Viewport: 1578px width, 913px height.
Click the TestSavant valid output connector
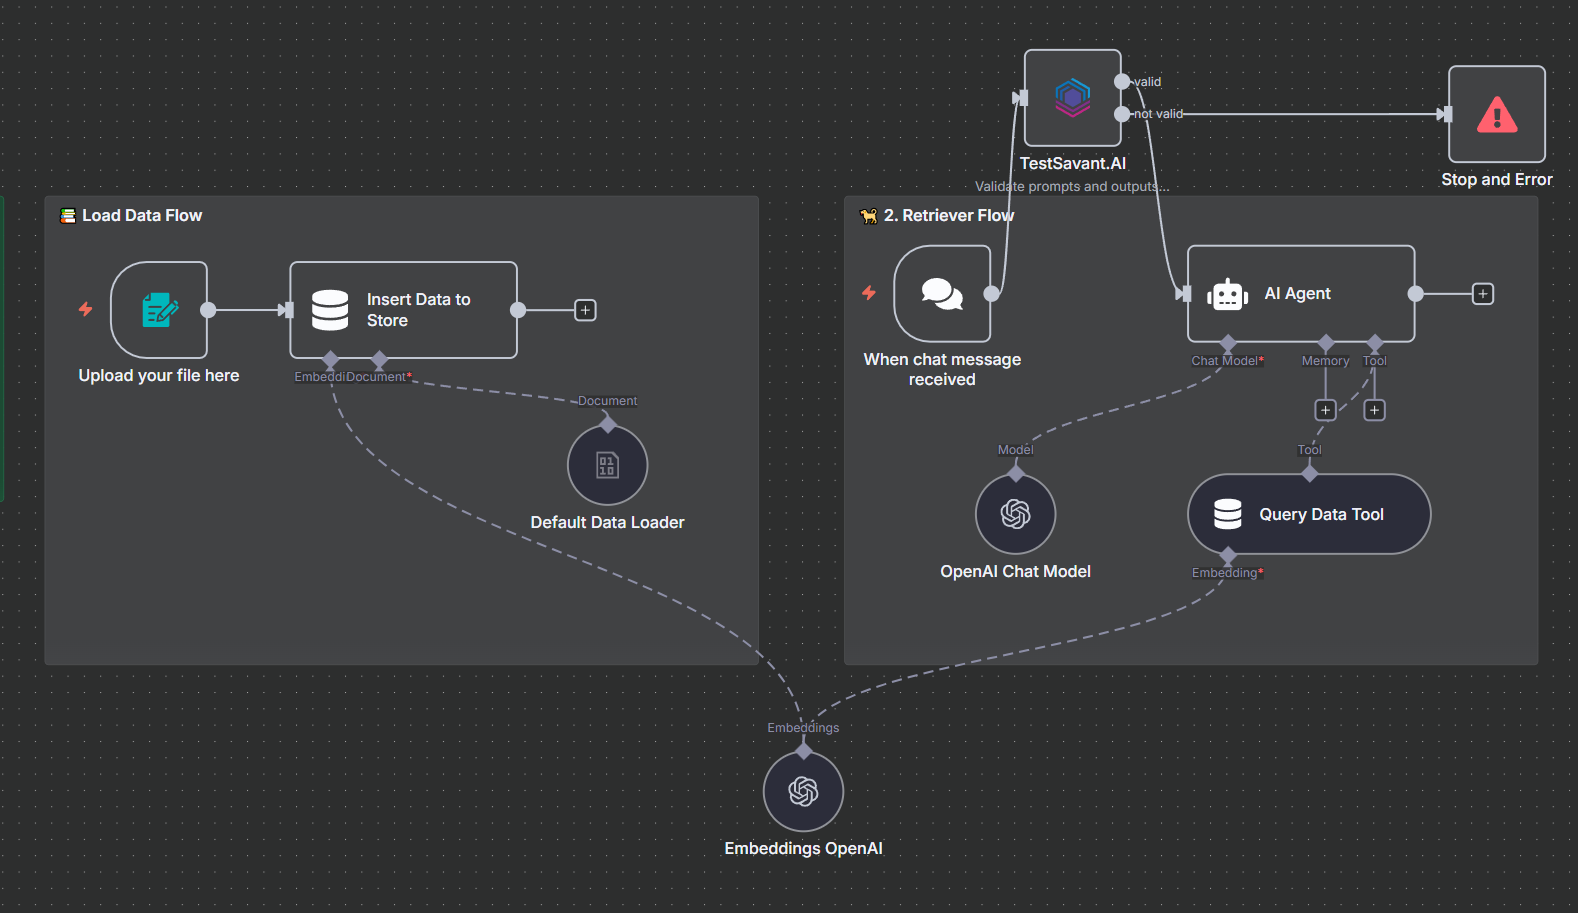[1122, 82]
